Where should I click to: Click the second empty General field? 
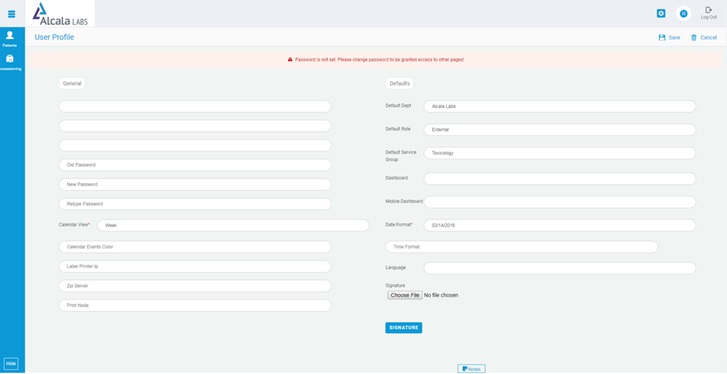tap(195, 126)
